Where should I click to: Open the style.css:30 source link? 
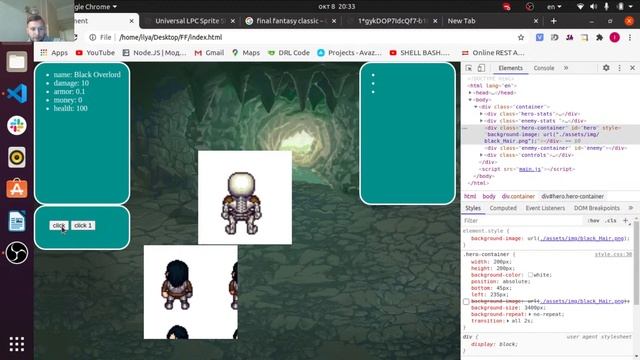[613, 254]
